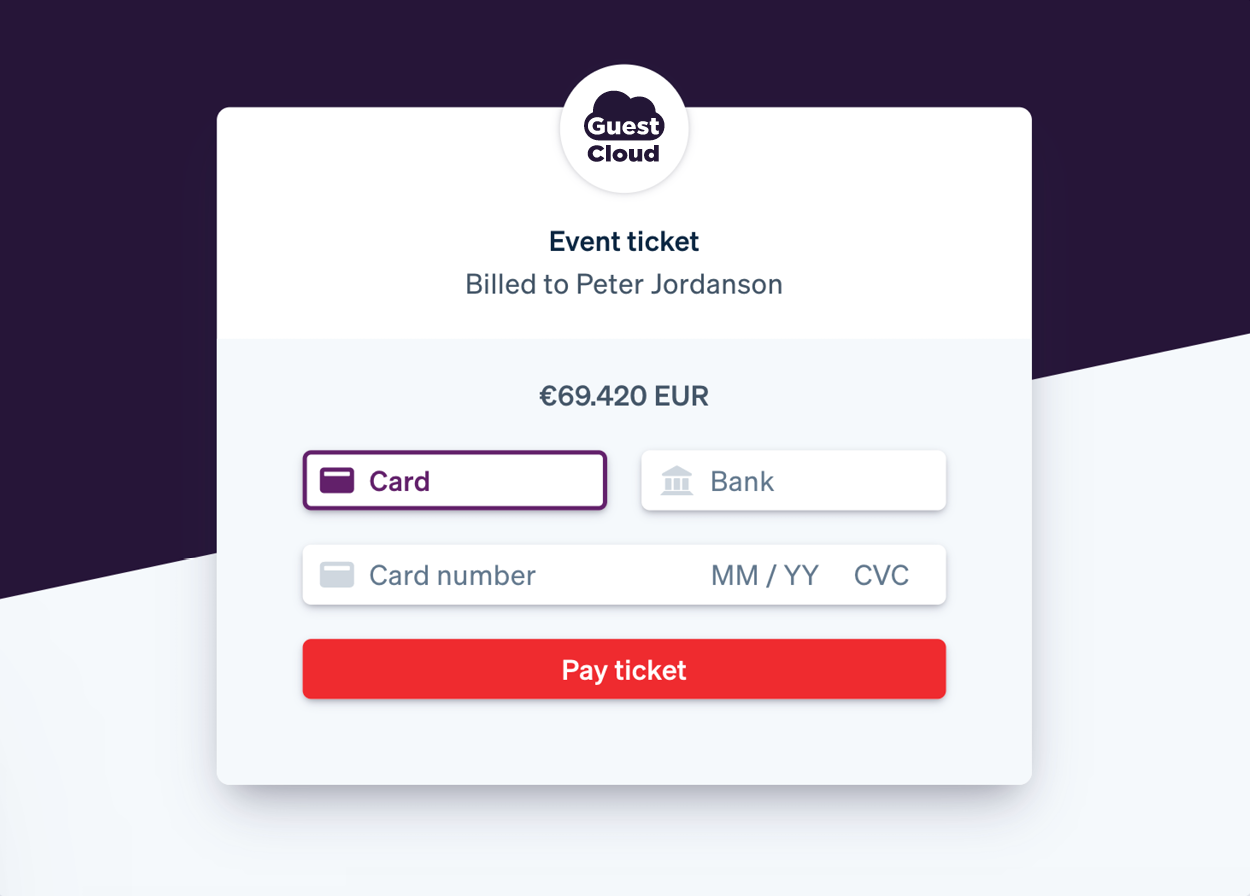Click empty space below the Pay ticket button
This screenshot has width=1250, height=896.
point(624,742)
